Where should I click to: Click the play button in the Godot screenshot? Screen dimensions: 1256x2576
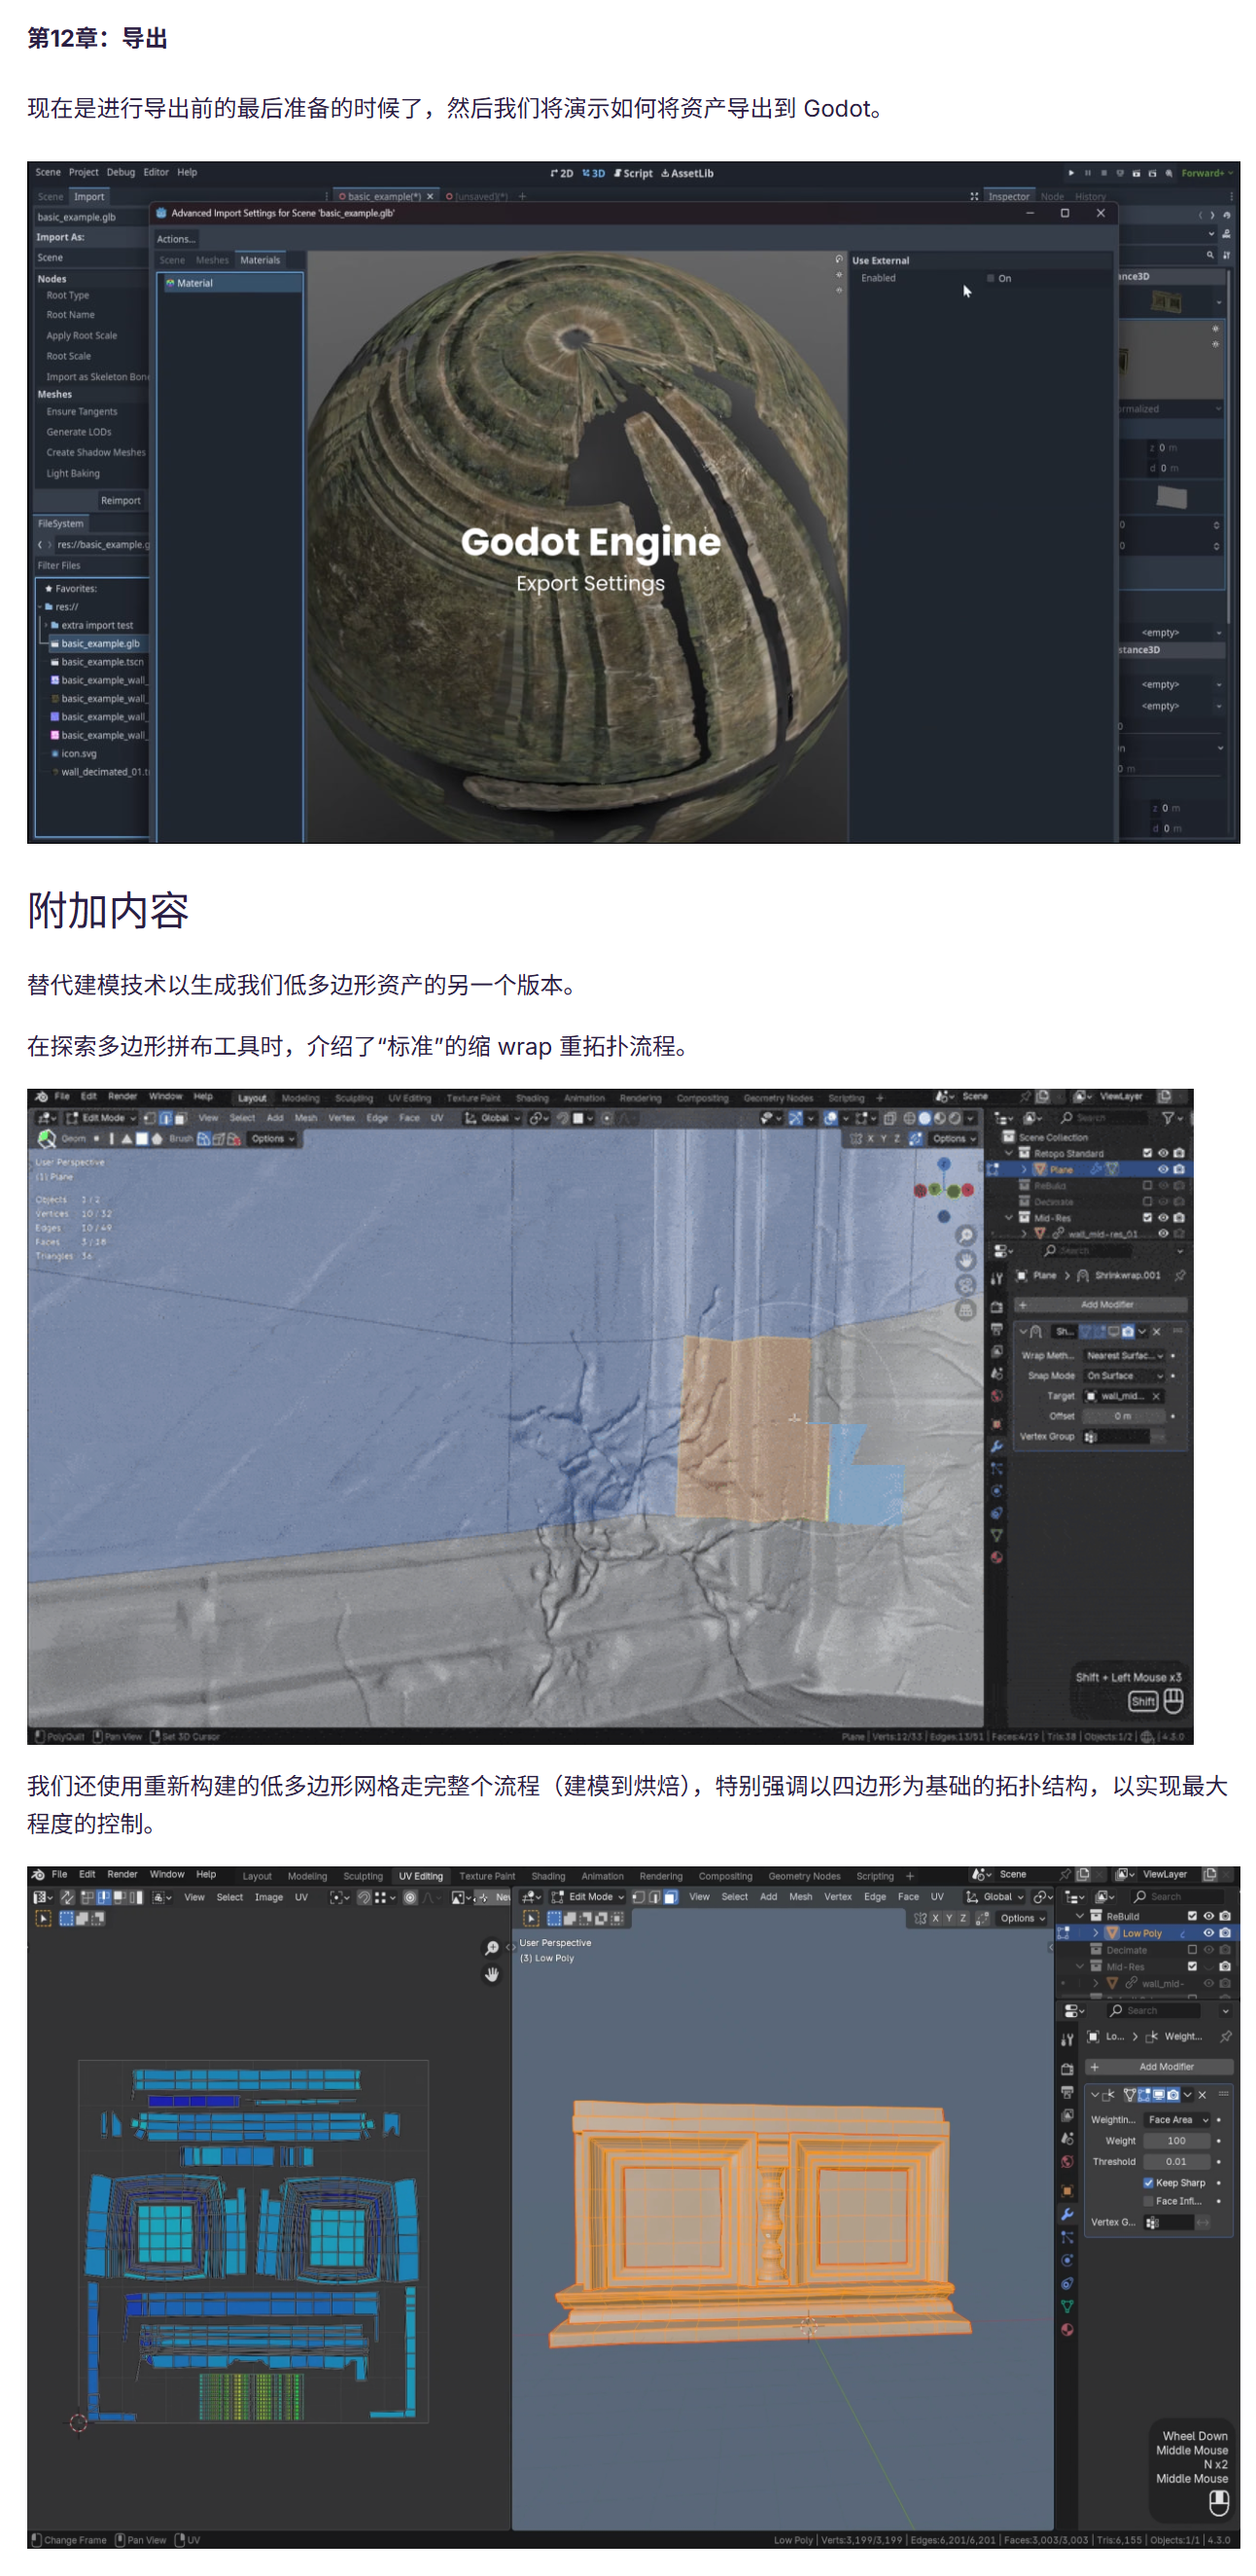pyautogui.click(x=1071, y=173)
